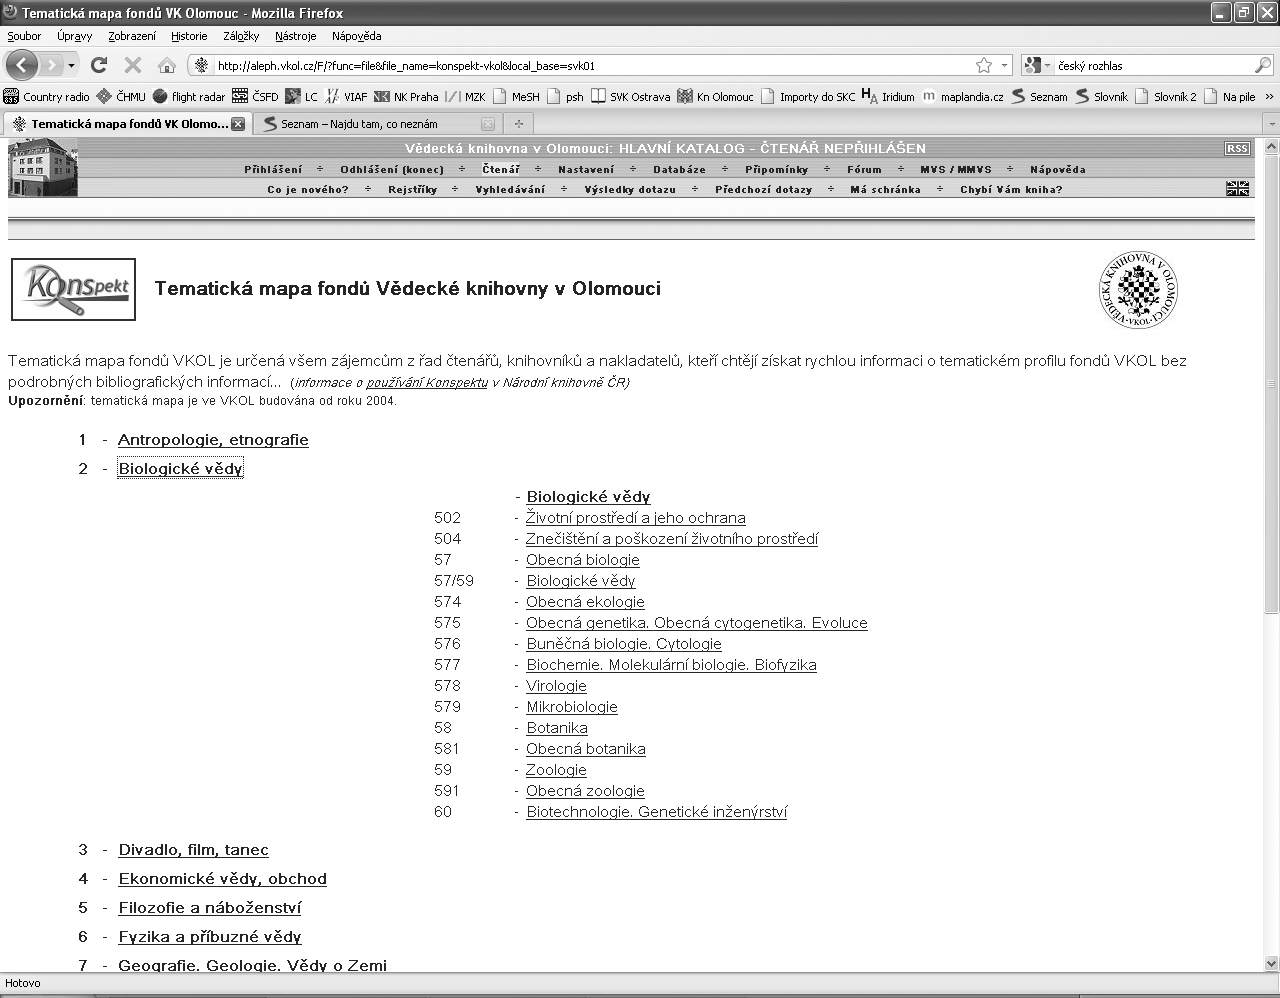Open the maplandia.cz bookmark
Image resolution: width=1280 pixels, height=998 pixels.
[963, 97]
